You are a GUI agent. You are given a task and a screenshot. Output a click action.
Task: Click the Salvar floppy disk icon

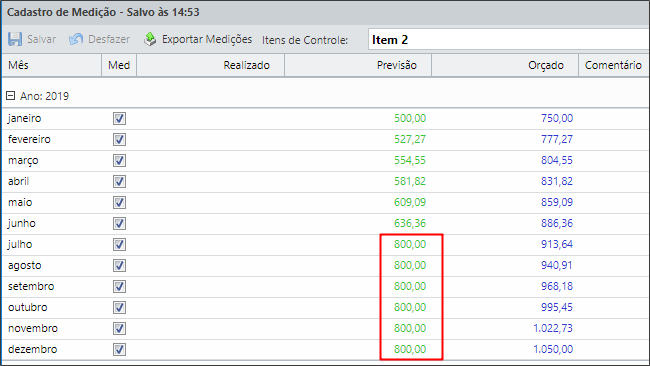pyautogui.click(x=15, y=39)
